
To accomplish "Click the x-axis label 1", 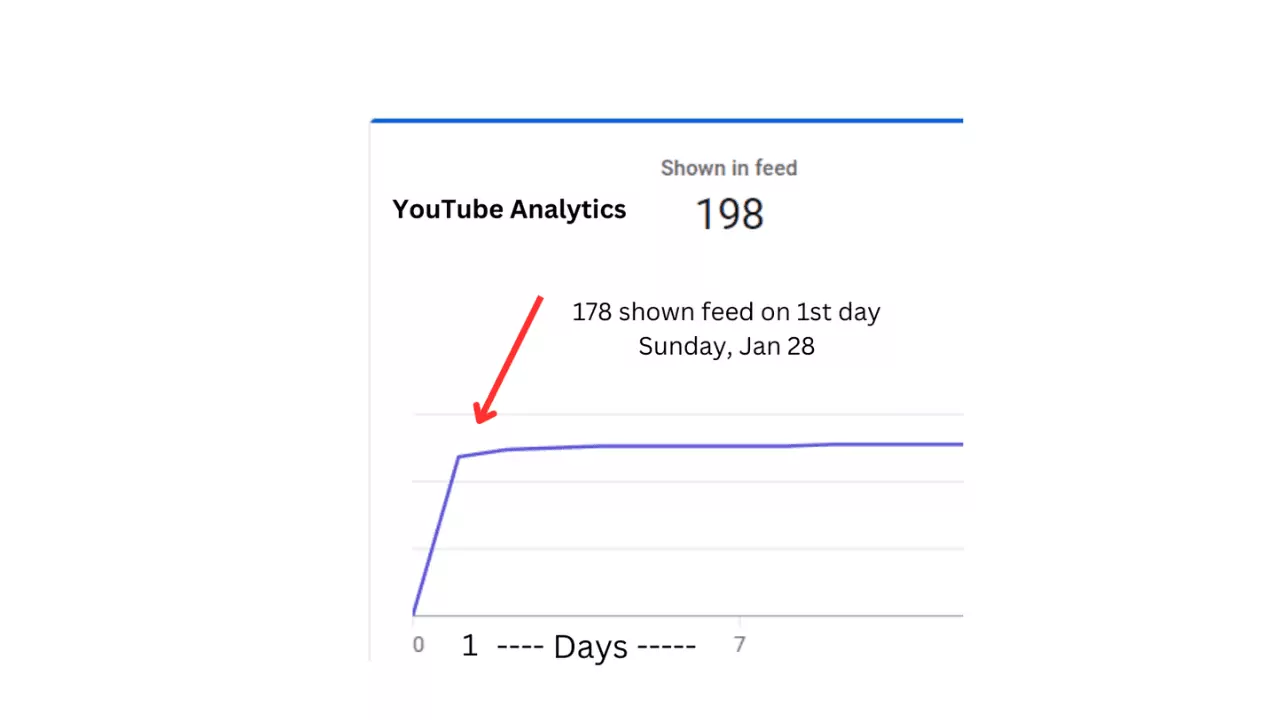I will tap(469, 646).
